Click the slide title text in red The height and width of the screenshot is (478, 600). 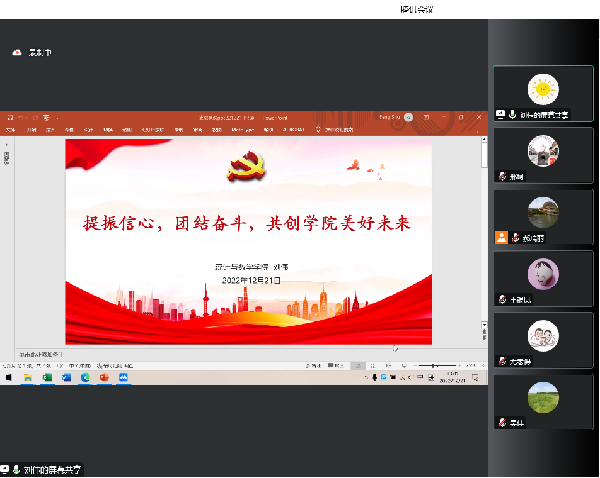(x=247, y=224)
